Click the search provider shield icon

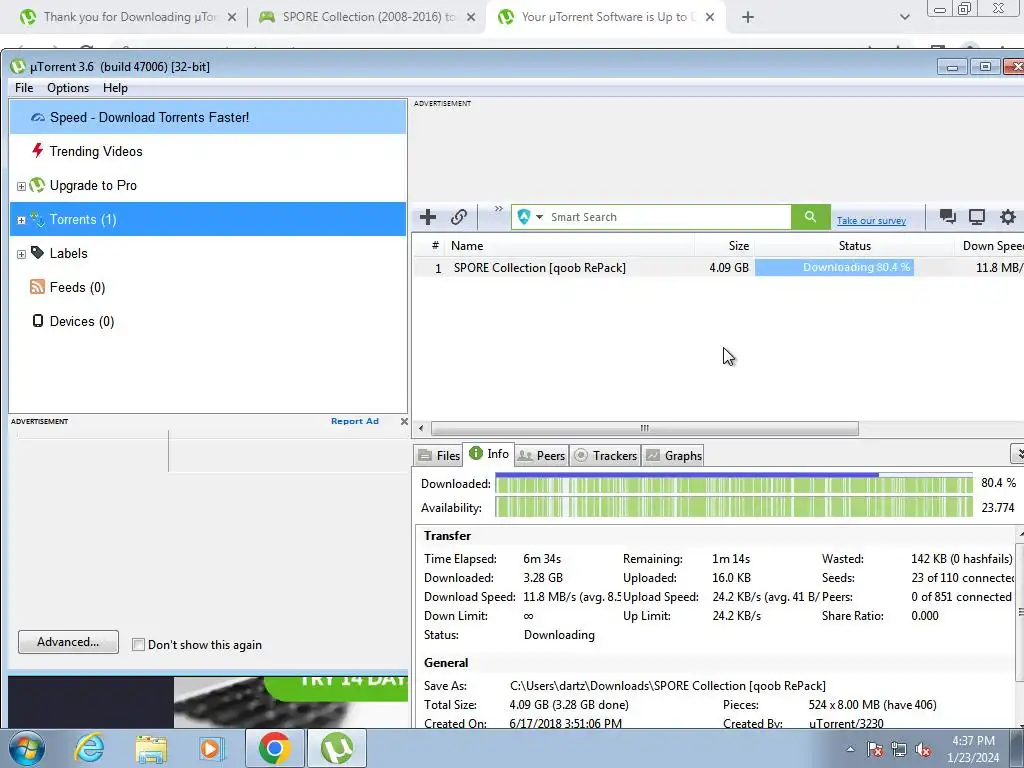coord(523,217)
